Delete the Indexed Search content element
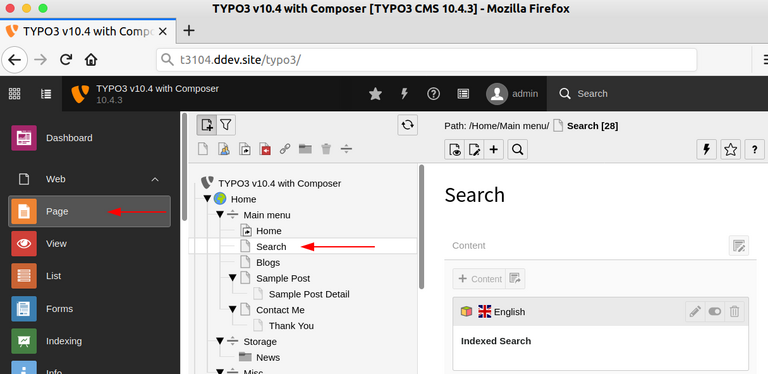This screenshot has width=768, height=374. [734, 311]
